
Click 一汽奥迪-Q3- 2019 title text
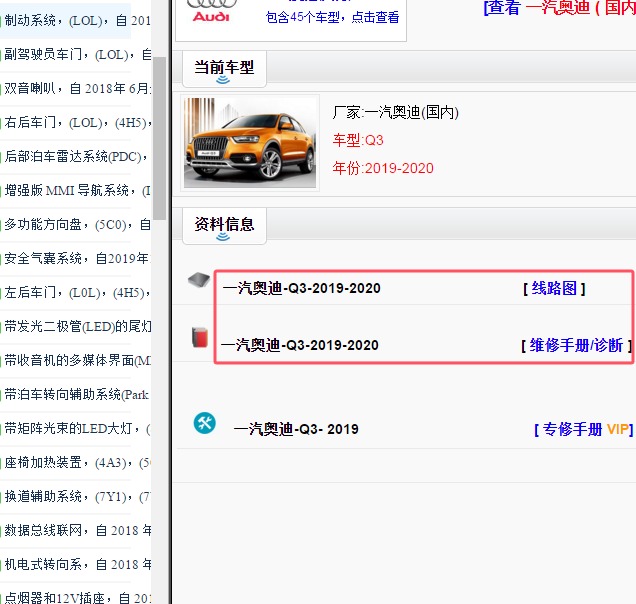[x=296, y=429]
